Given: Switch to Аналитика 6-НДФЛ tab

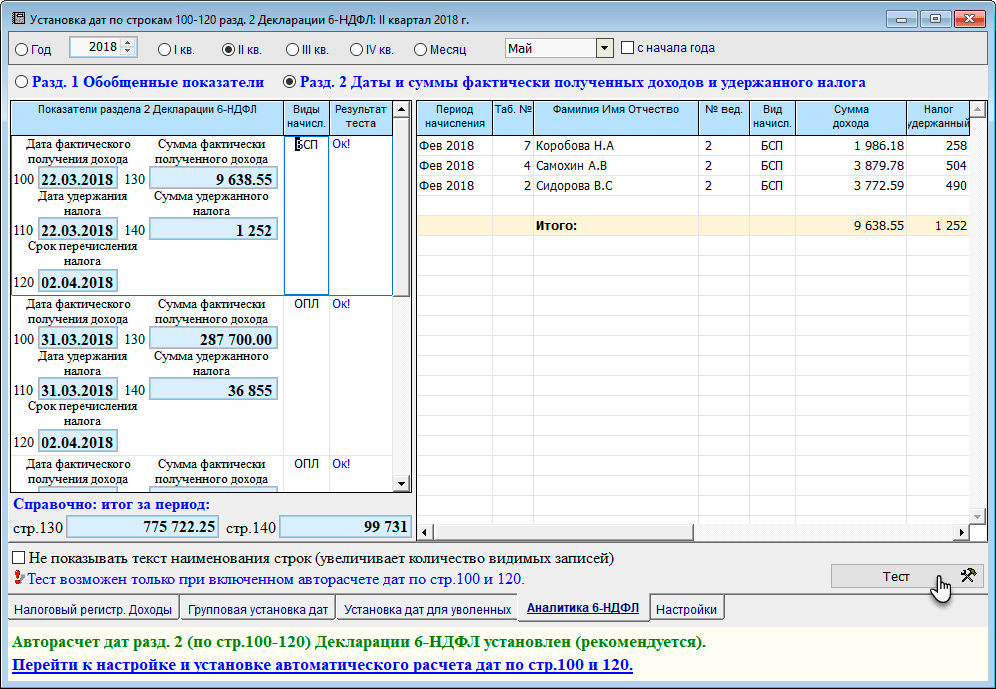Looking at the screenshot, I should [583, 607].
